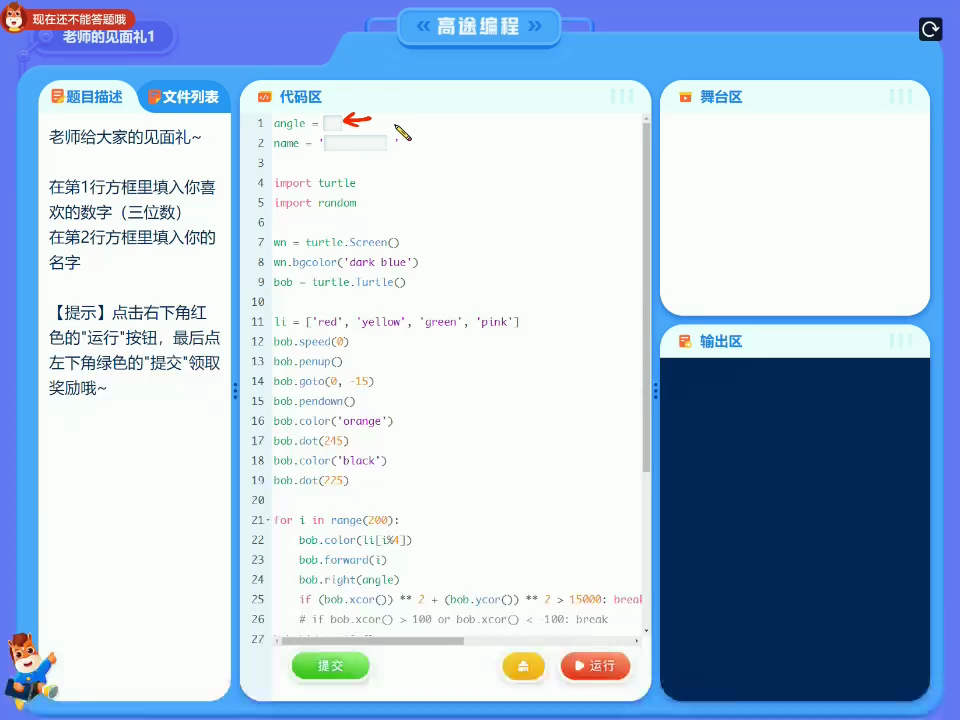Click the wn.bgcolor('dark blue') line
The height and width of the screenshot is (720, 960).
click(x=346, y=262)
